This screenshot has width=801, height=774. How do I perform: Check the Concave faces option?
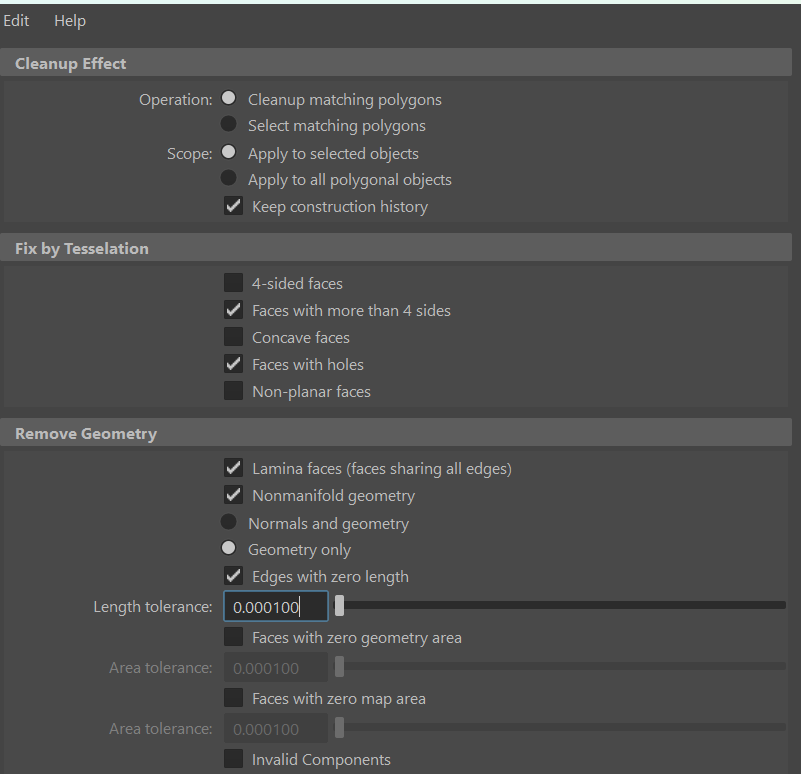pyautogui.click(x=234, y=337)
